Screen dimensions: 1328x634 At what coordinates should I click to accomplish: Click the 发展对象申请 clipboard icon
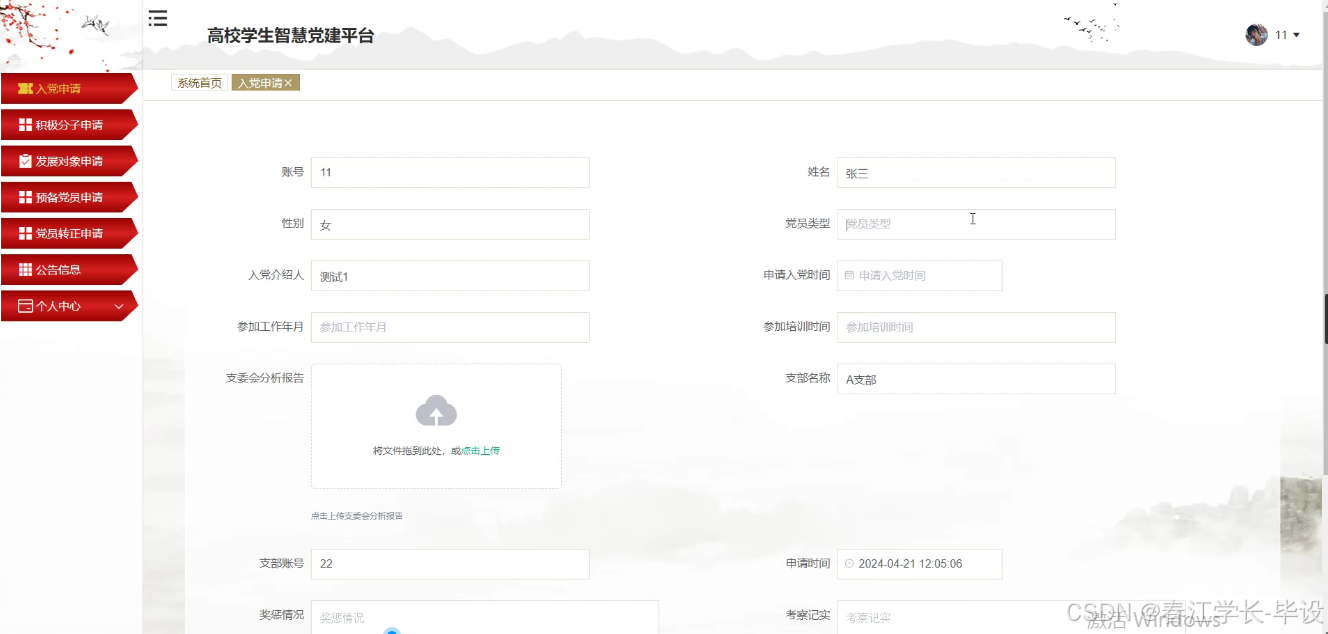[x=26, y=161]
